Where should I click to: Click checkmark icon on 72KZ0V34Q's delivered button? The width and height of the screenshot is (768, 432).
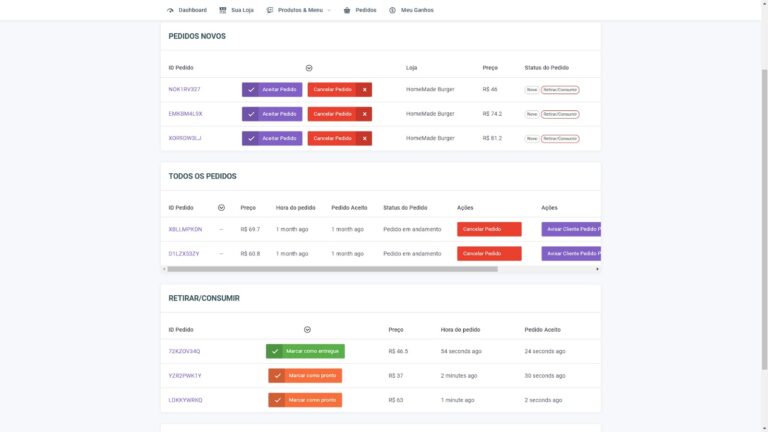275,351
